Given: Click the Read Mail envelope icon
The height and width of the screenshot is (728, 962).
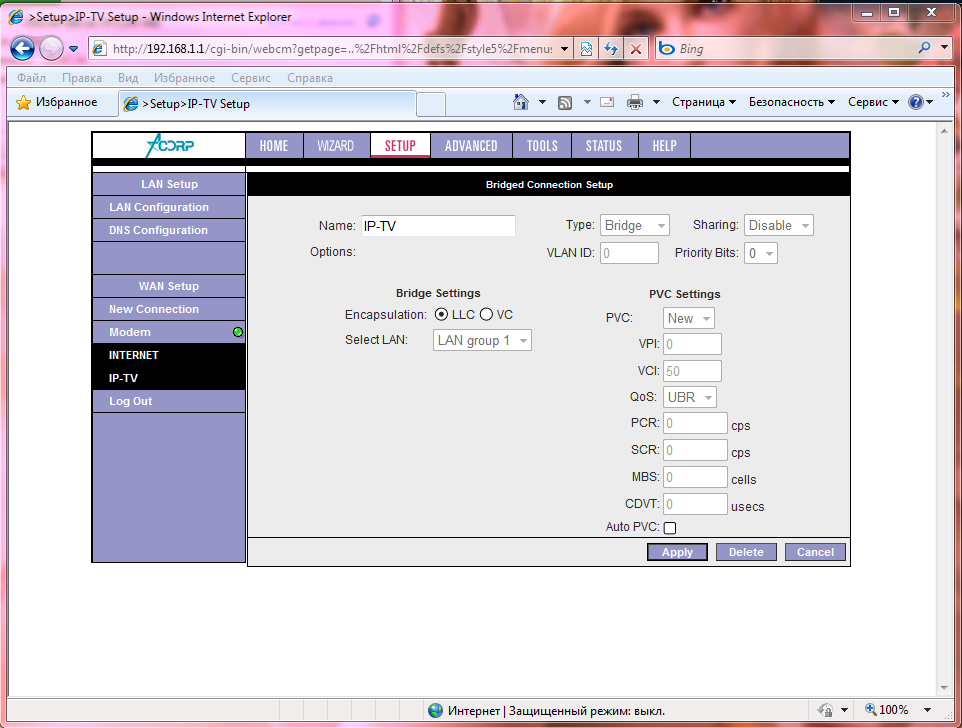Looking at the screenshot, I should pyautogui.click(x=606, y=102).
